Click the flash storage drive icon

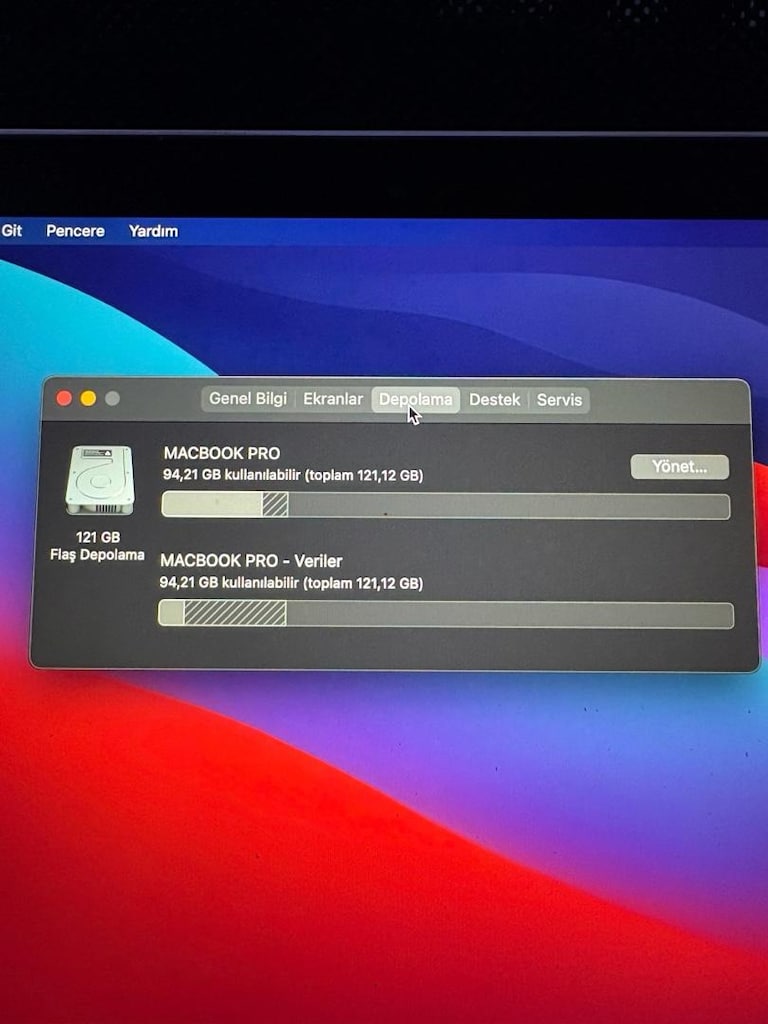tap(100, 480)
